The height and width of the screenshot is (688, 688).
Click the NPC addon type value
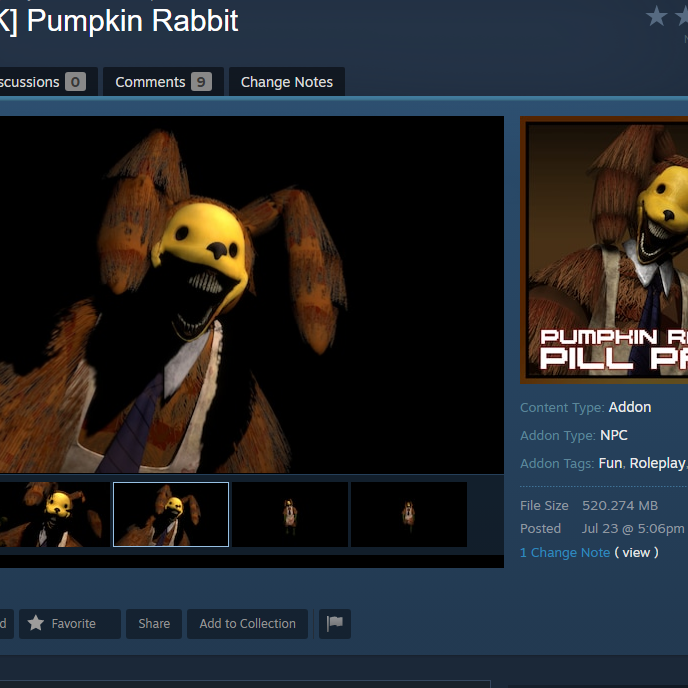(614, 435)
